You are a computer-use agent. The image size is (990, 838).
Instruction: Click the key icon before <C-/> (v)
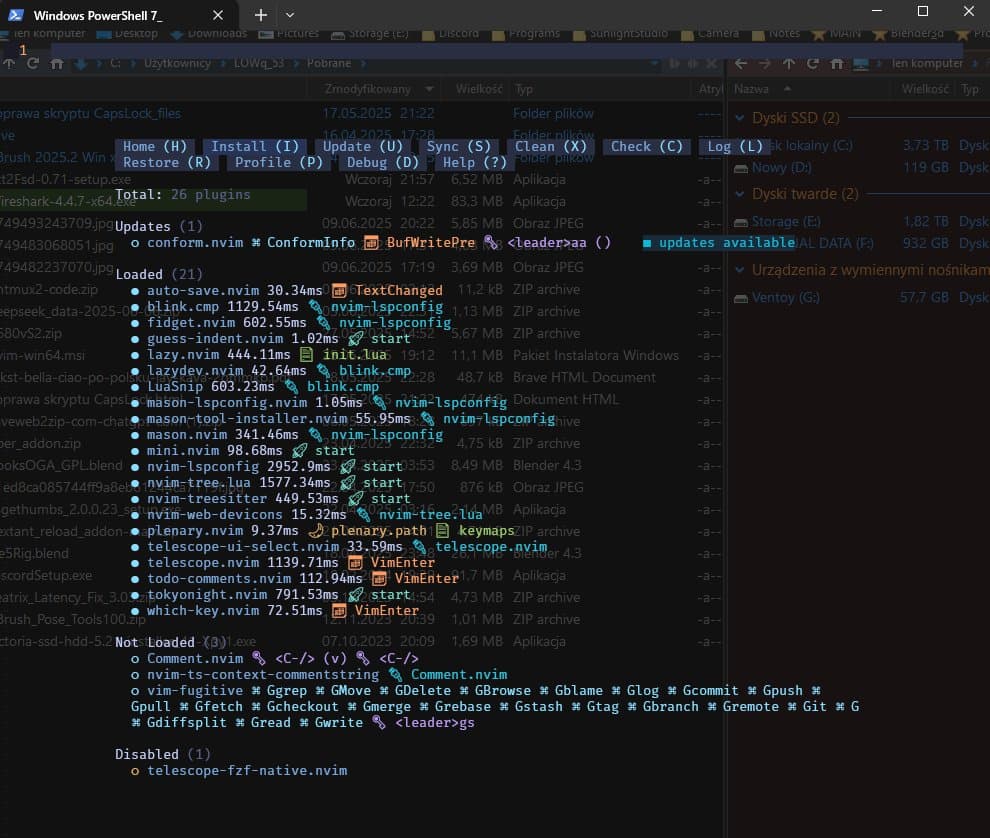pos(259,659)
